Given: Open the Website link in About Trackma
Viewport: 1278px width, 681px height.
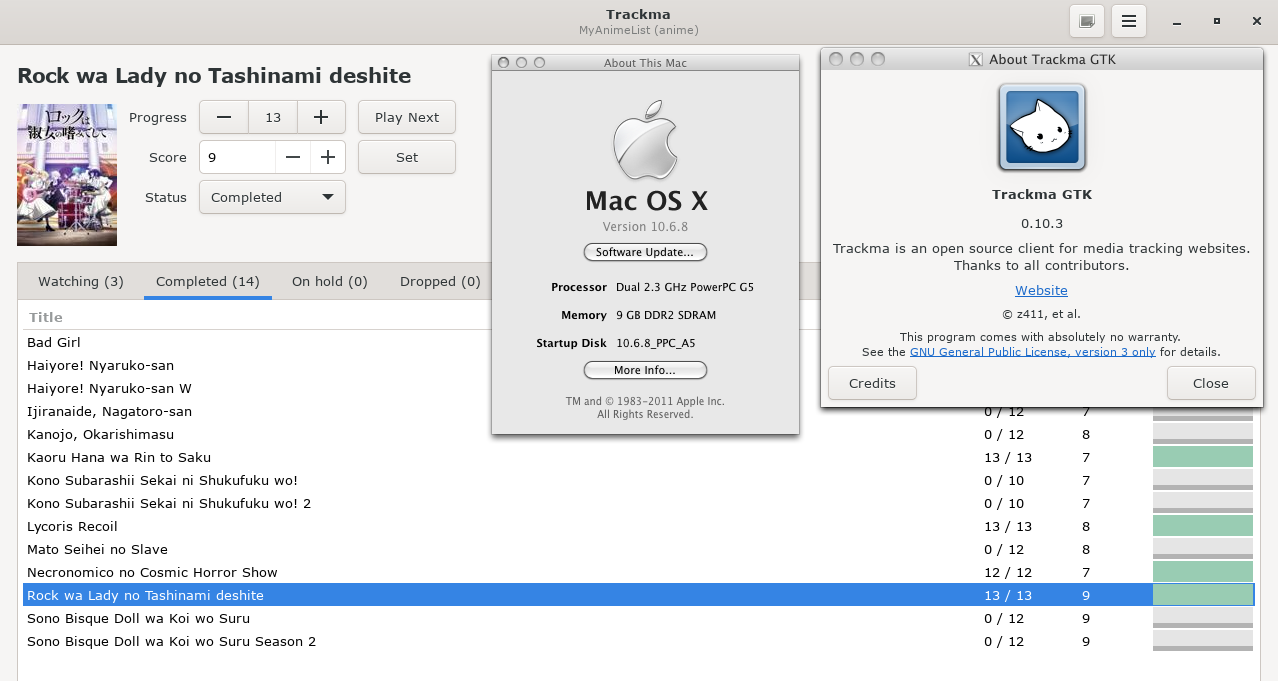Looking at the screenshot, I should coord(1041,291).
